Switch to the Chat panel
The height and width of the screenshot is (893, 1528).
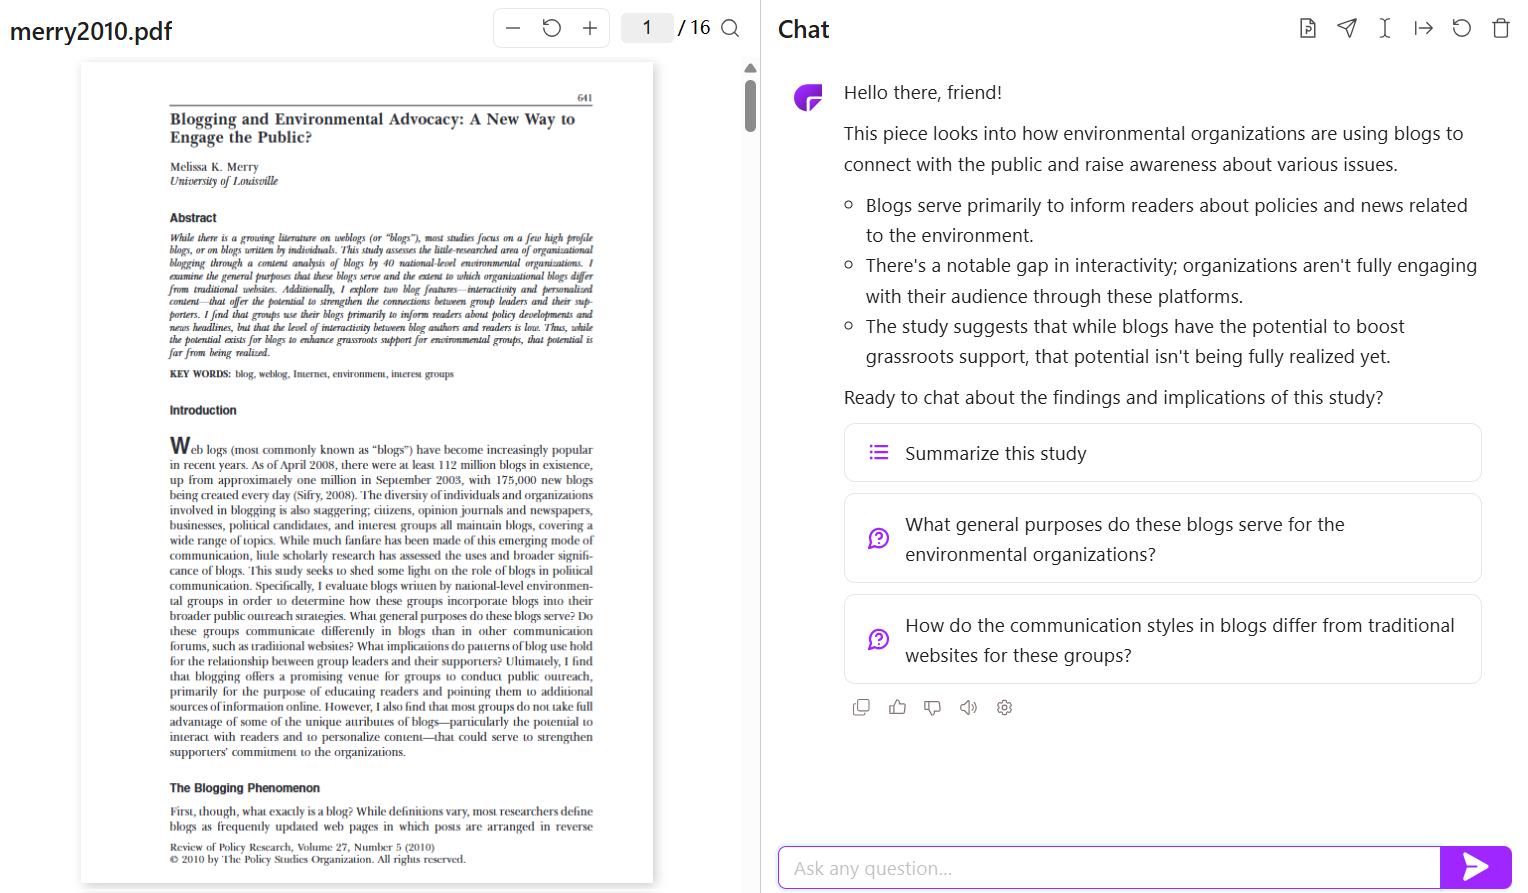pyautogui.click(x=803, y=28)
